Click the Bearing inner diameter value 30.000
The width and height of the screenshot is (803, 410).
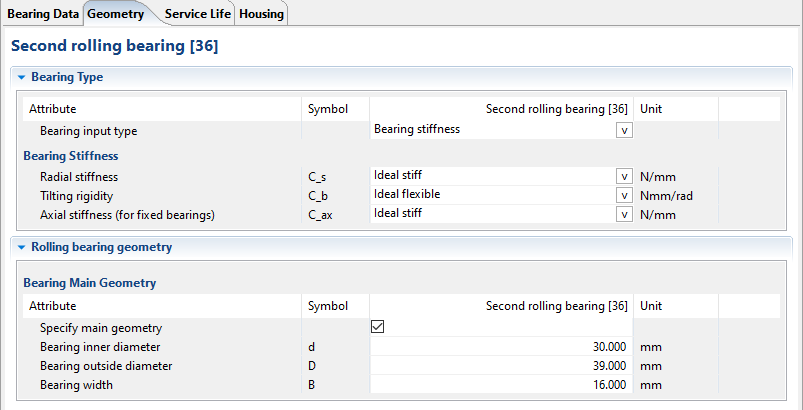click(609, 347)
